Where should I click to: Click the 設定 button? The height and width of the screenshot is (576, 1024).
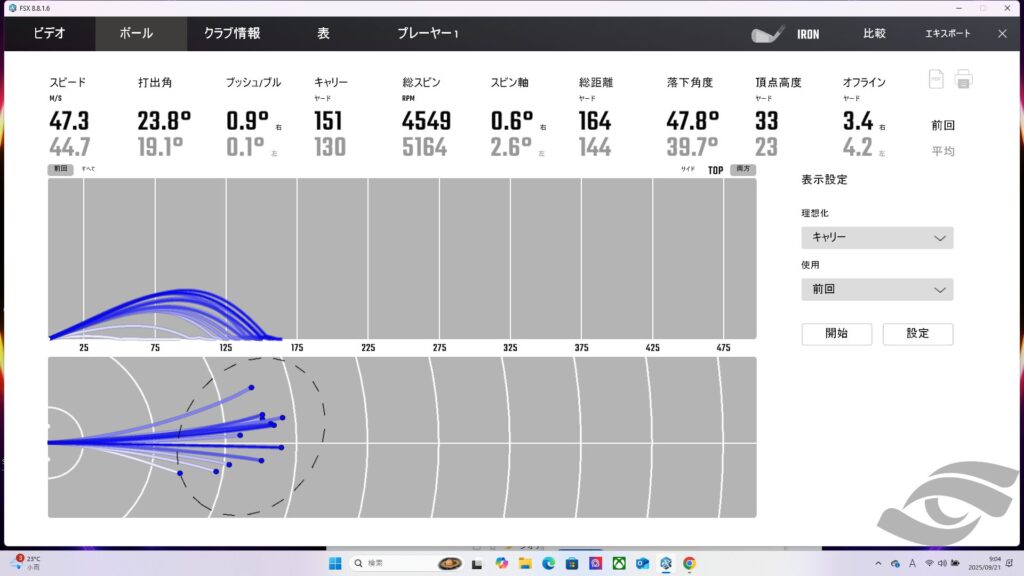tap(917, 334)
